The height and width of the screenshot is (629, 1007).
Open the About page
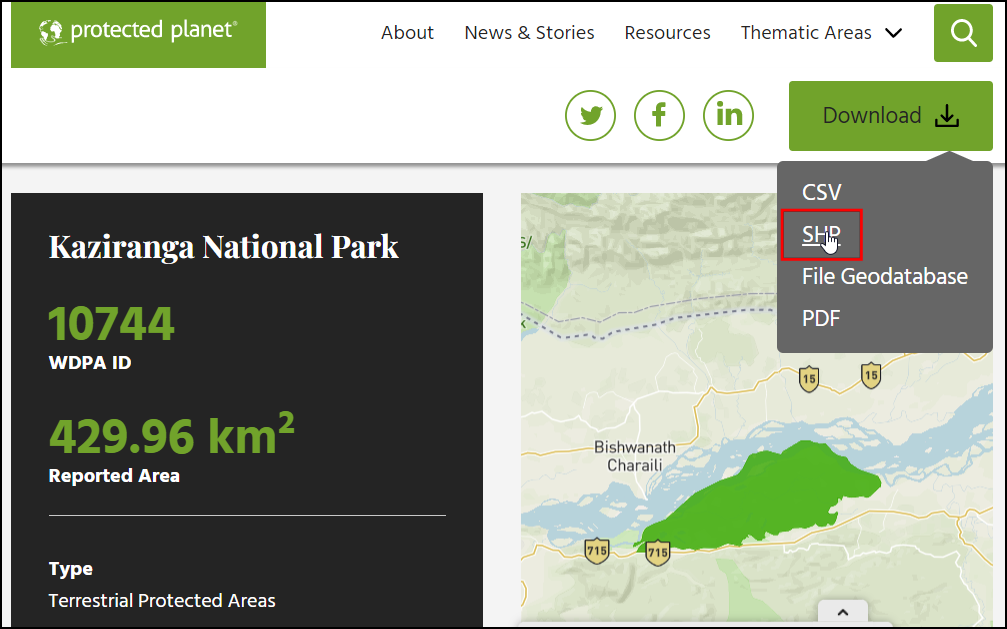tap(407, 33)
